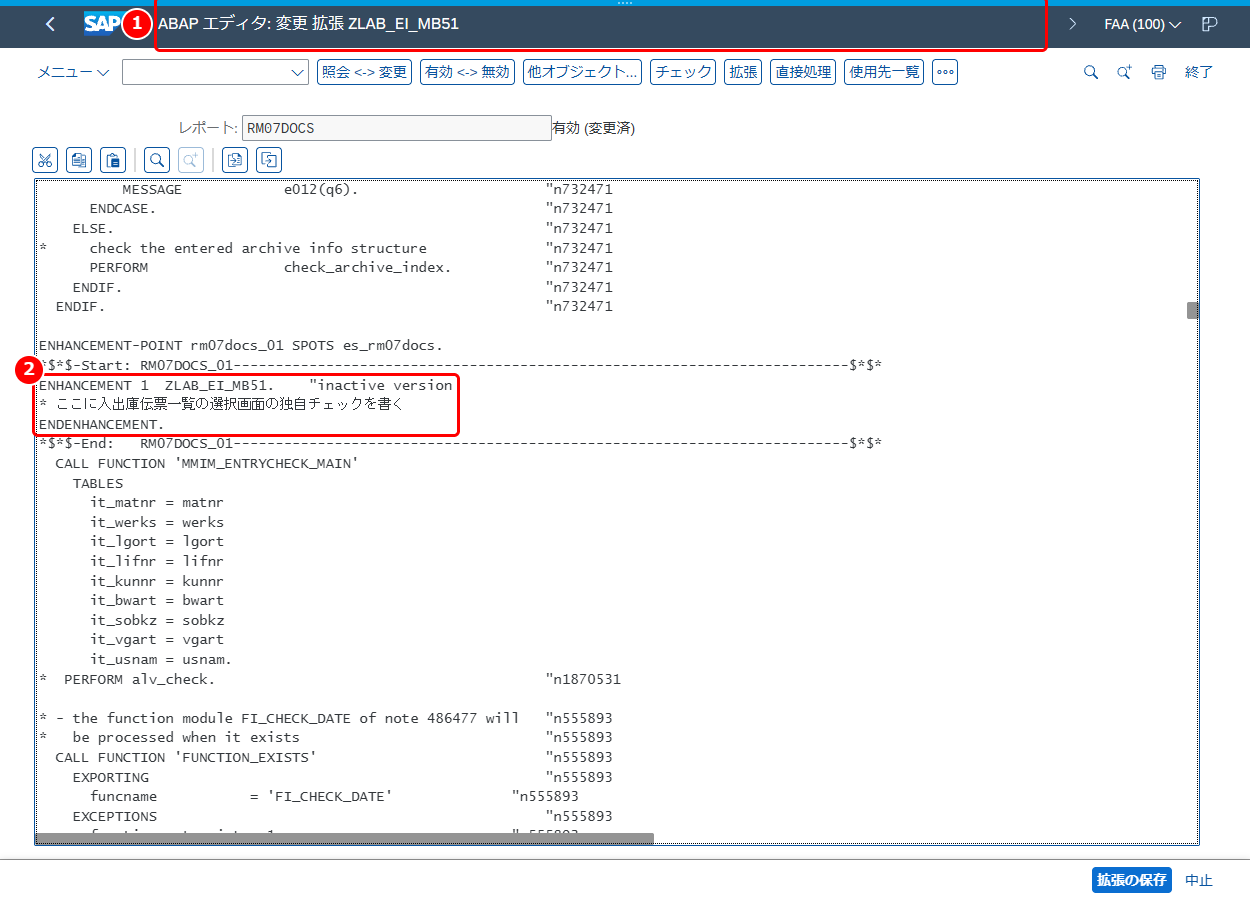Click the レポート field RM07DOCS
The width and height of the screenshot is (1250, 900).
[396, 128]
